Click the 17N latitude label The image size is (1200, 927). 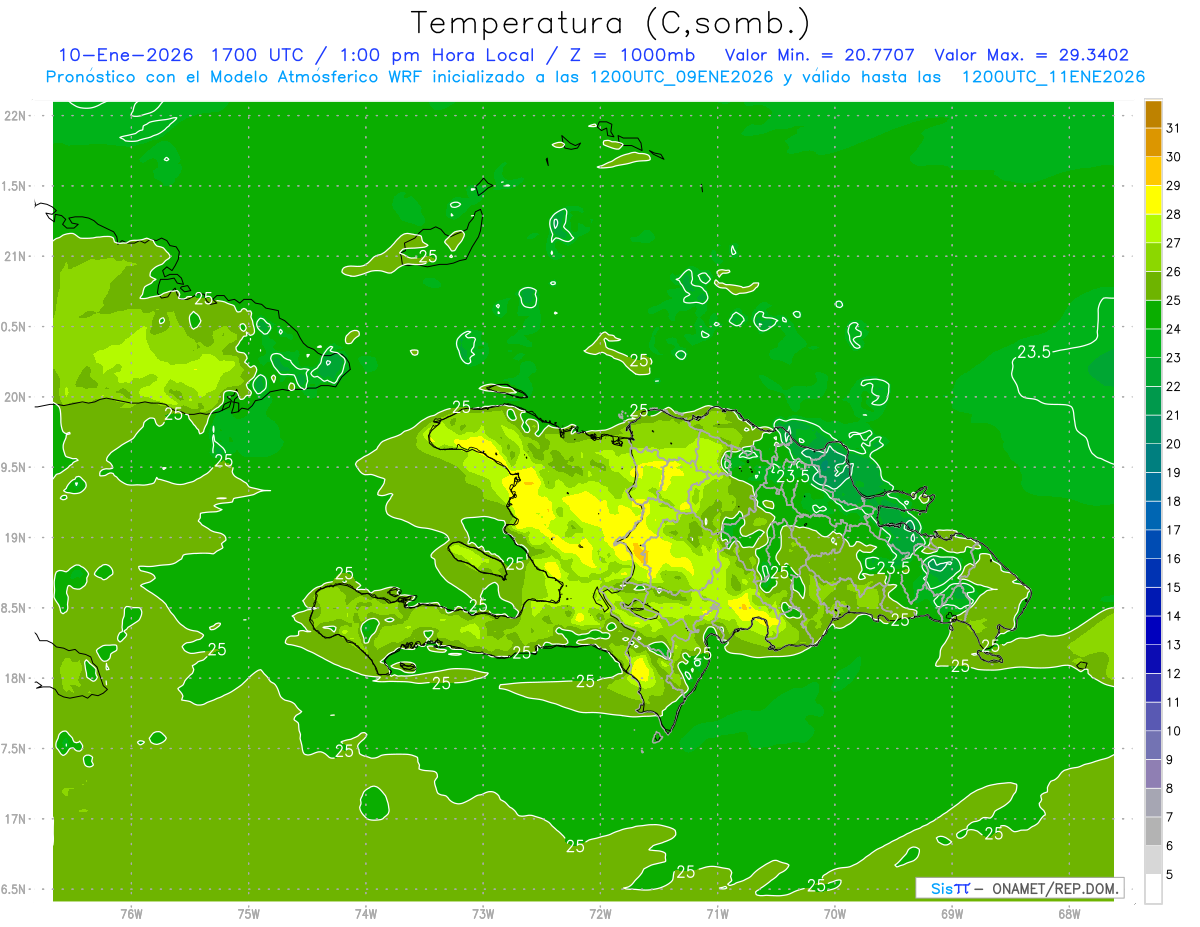[16, 819]
